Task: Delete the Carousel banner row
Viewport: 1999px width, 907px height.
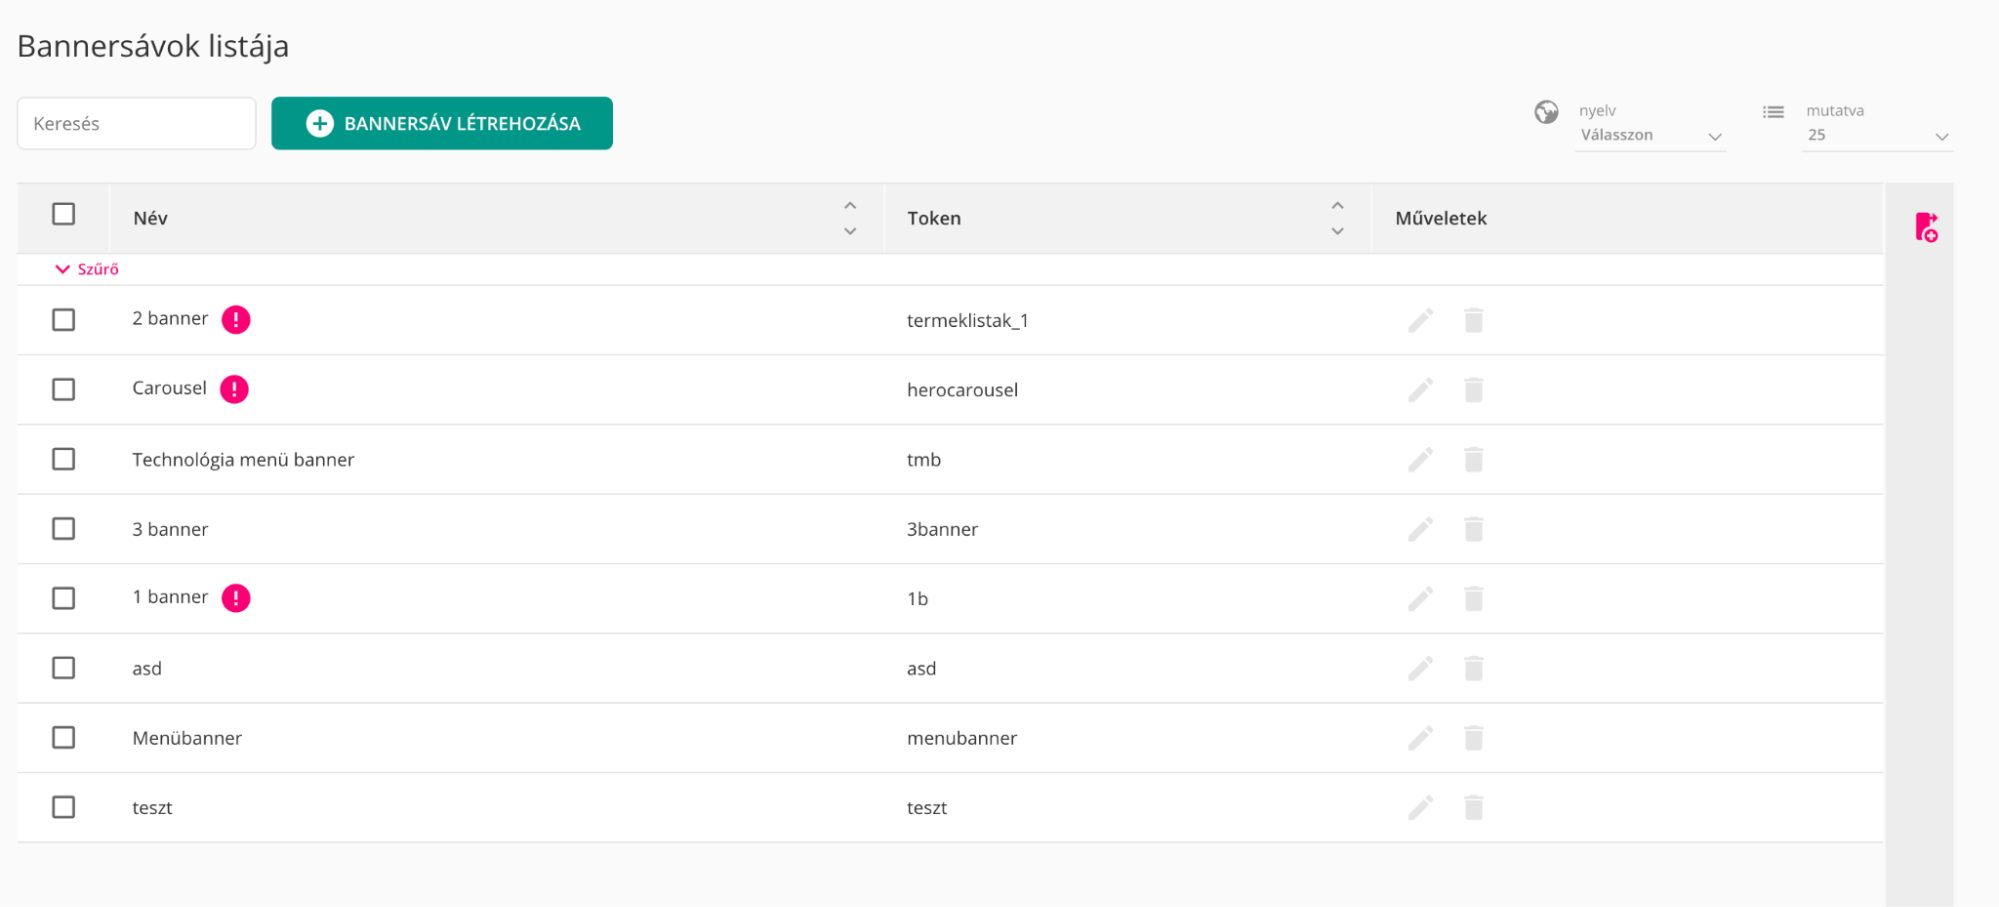Action: point(1473,390)
